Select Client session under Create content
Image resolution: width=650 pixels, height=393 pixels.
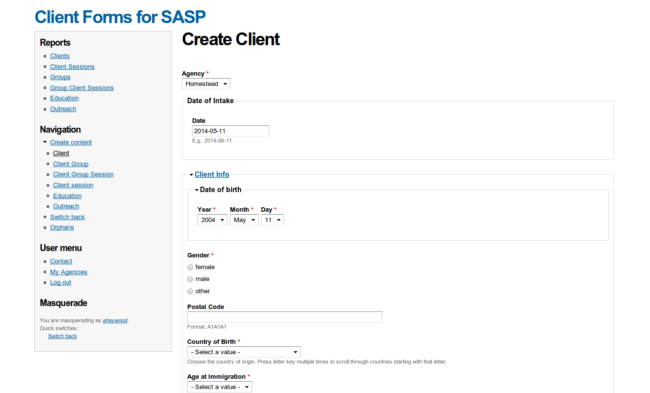coord(73,185)
